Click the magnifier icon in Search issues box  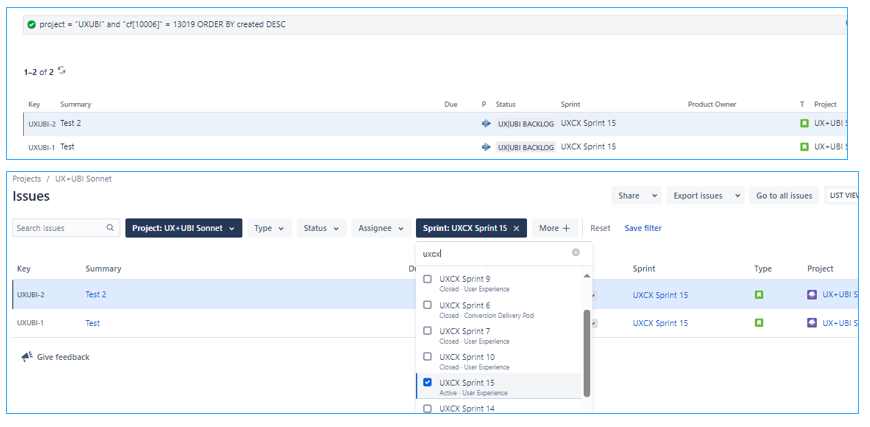pyautogui.click(x=110, y=227)
